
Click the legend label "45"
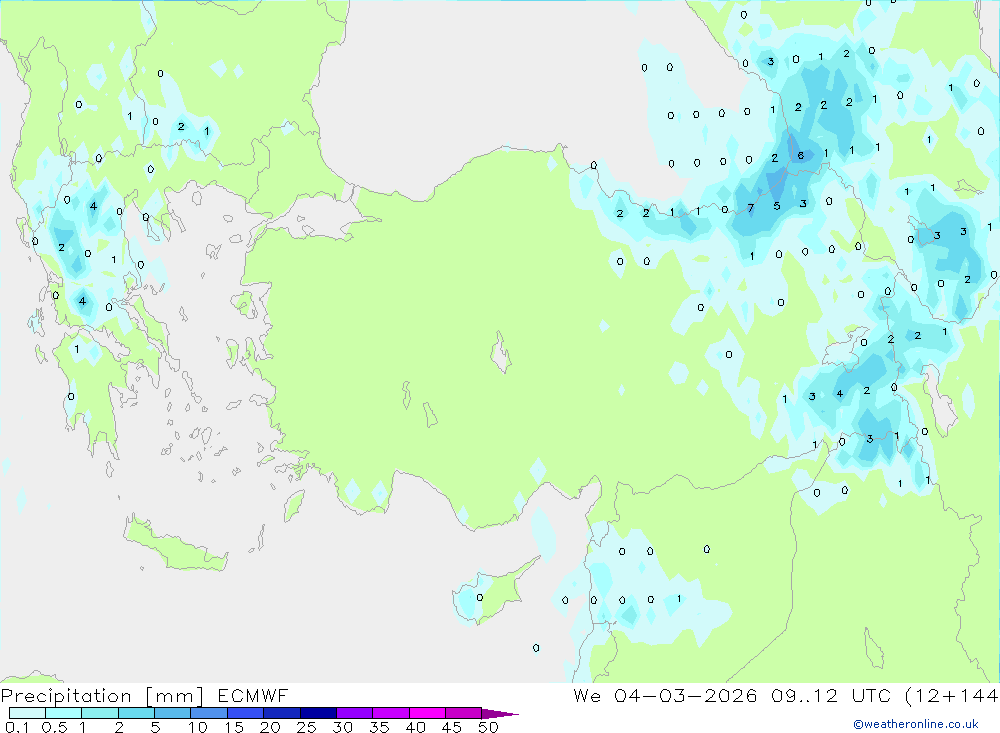[x=452, y=727]
